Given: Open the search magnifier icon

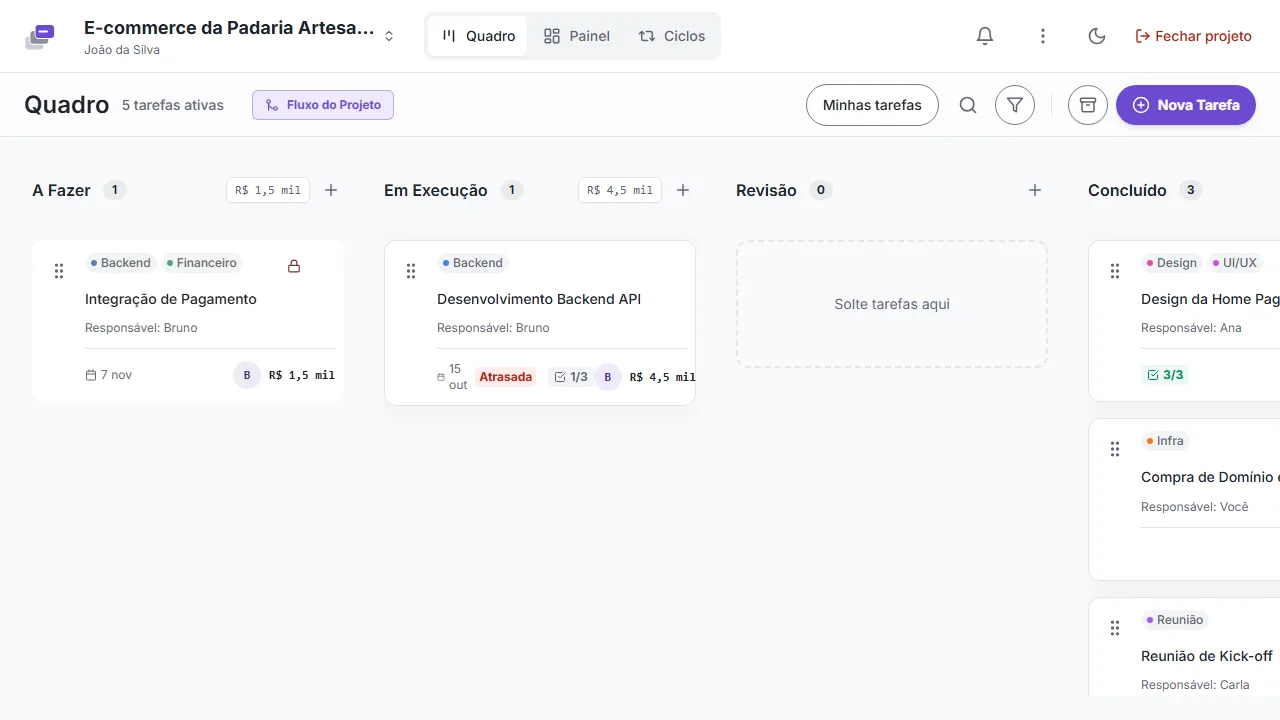Looking at the screenshot, I should (x=968, y=105).
